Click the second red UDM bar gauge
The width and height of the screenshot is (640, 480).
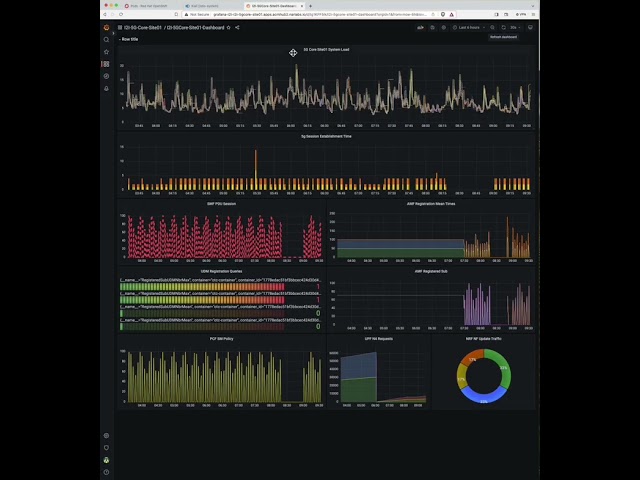tap(220, 300)
